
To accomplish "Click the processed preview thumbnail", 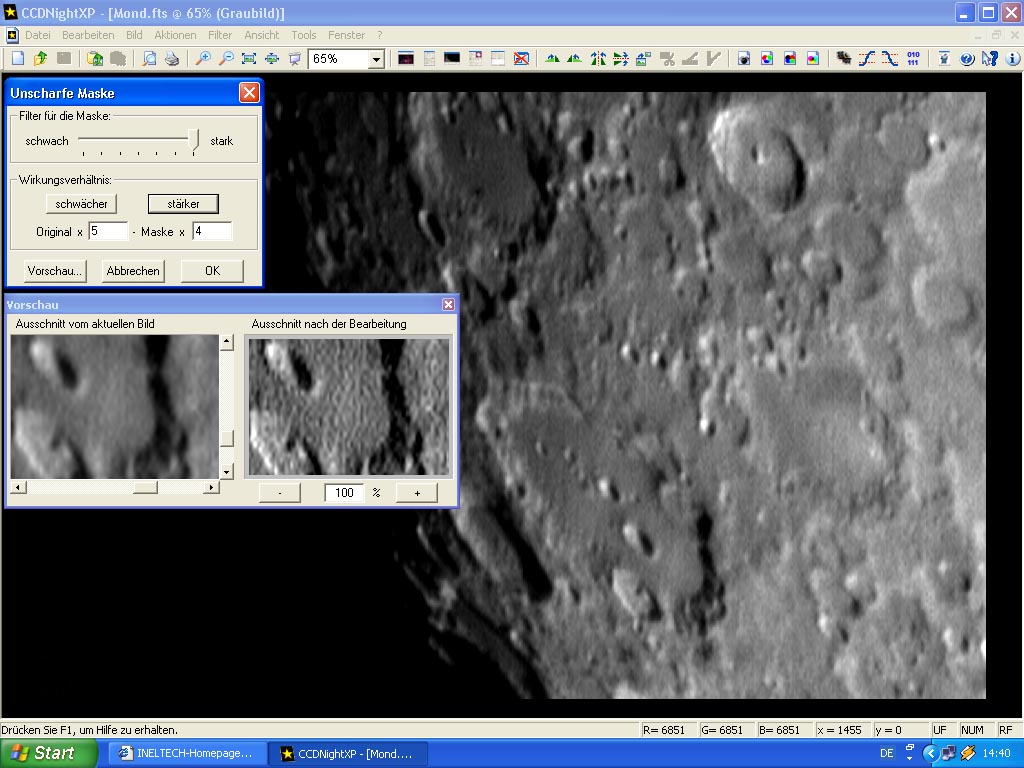I will (350, 406).
